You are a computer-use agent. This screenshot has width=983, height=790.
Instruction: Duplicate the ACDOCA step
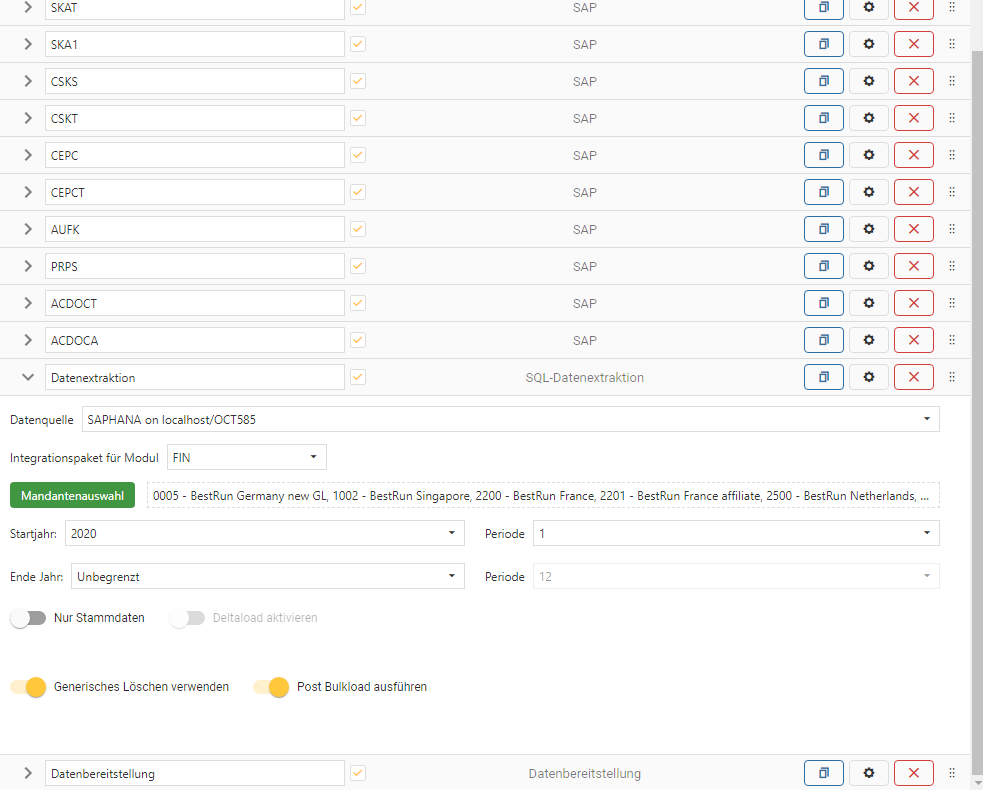tap(823, 340)
